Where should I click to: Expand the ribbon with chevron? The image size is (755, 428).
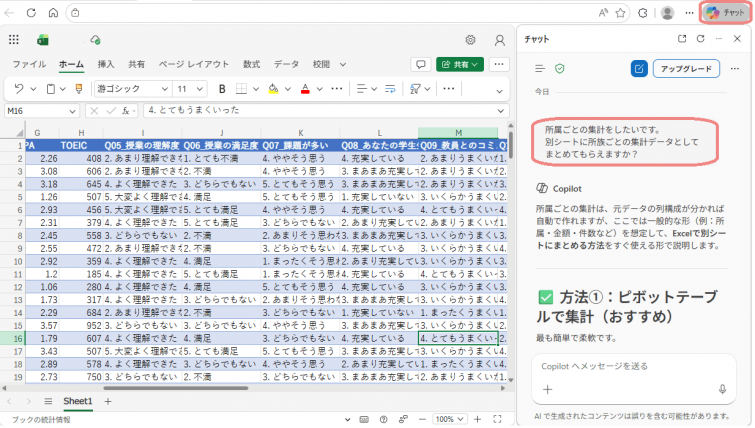point(499,91)
